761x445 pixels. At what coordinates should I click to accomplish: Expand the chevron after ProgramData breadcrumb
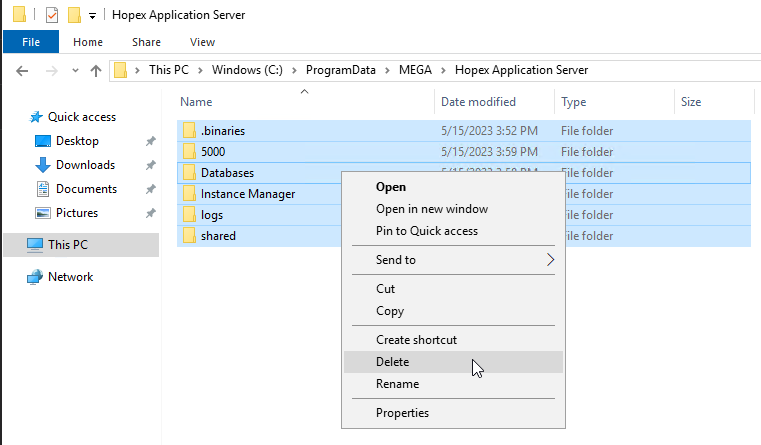(x=387, y=70)
